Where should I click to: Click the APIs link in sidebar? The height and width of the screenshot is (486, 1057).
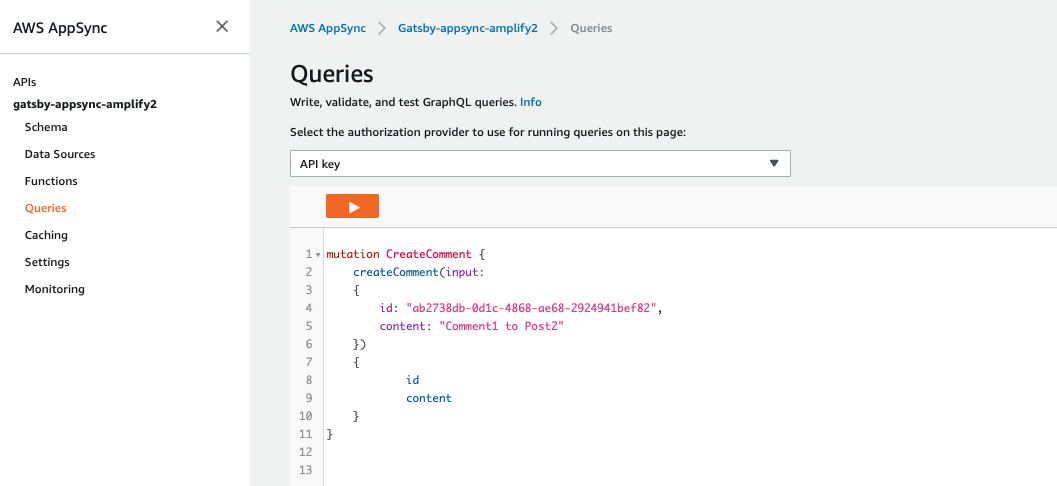(25, 82)
